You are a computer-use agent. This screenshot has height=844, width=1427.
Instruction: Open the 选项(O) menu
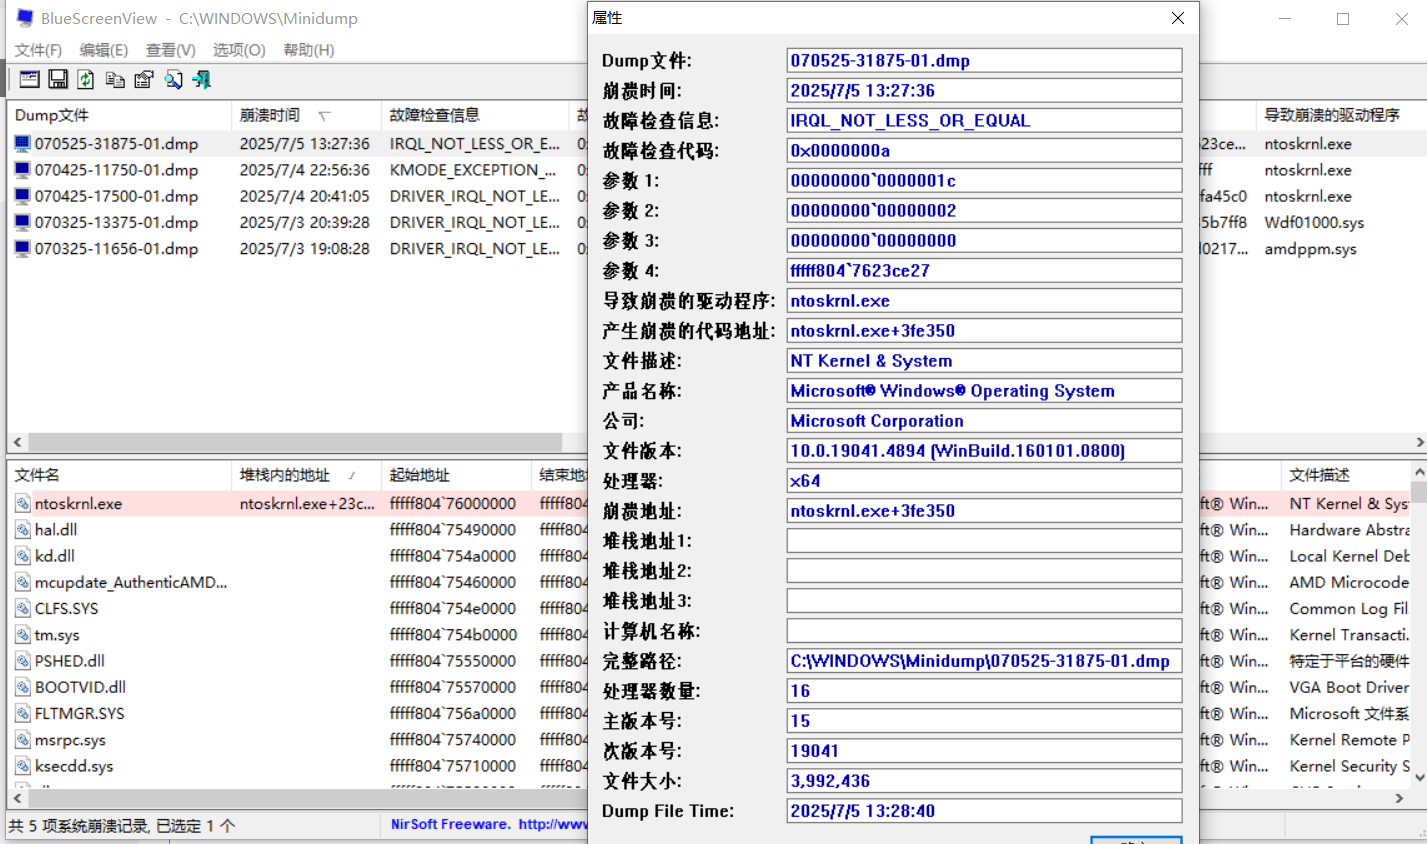point(239,50)
